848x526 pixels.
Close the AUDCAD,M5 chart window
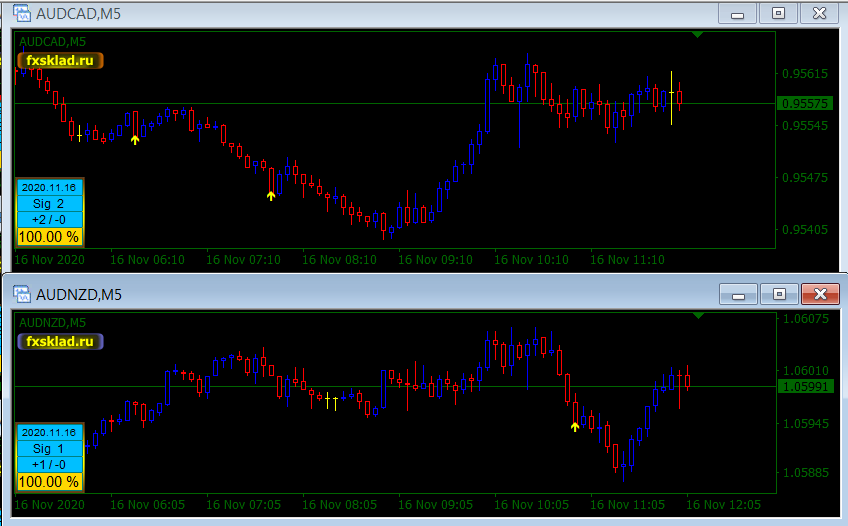819,14
